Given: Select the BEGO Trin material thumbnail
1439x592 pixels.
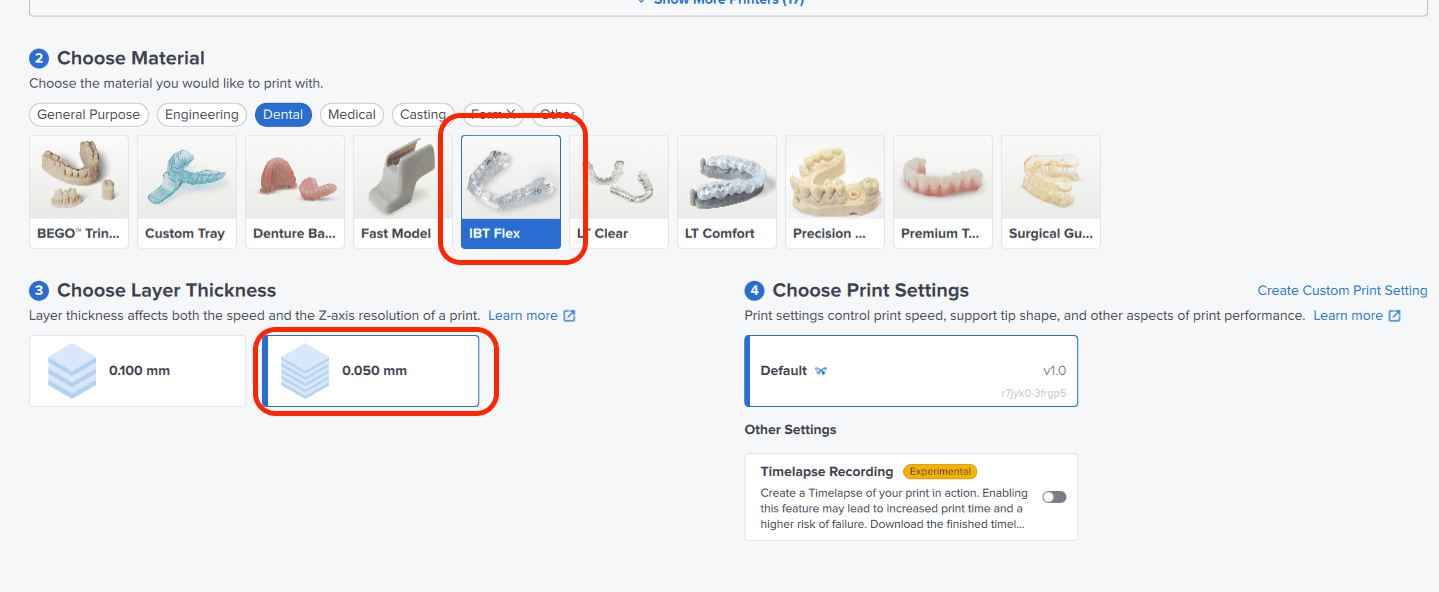Looking at the screenshot, I should [79, 190].
